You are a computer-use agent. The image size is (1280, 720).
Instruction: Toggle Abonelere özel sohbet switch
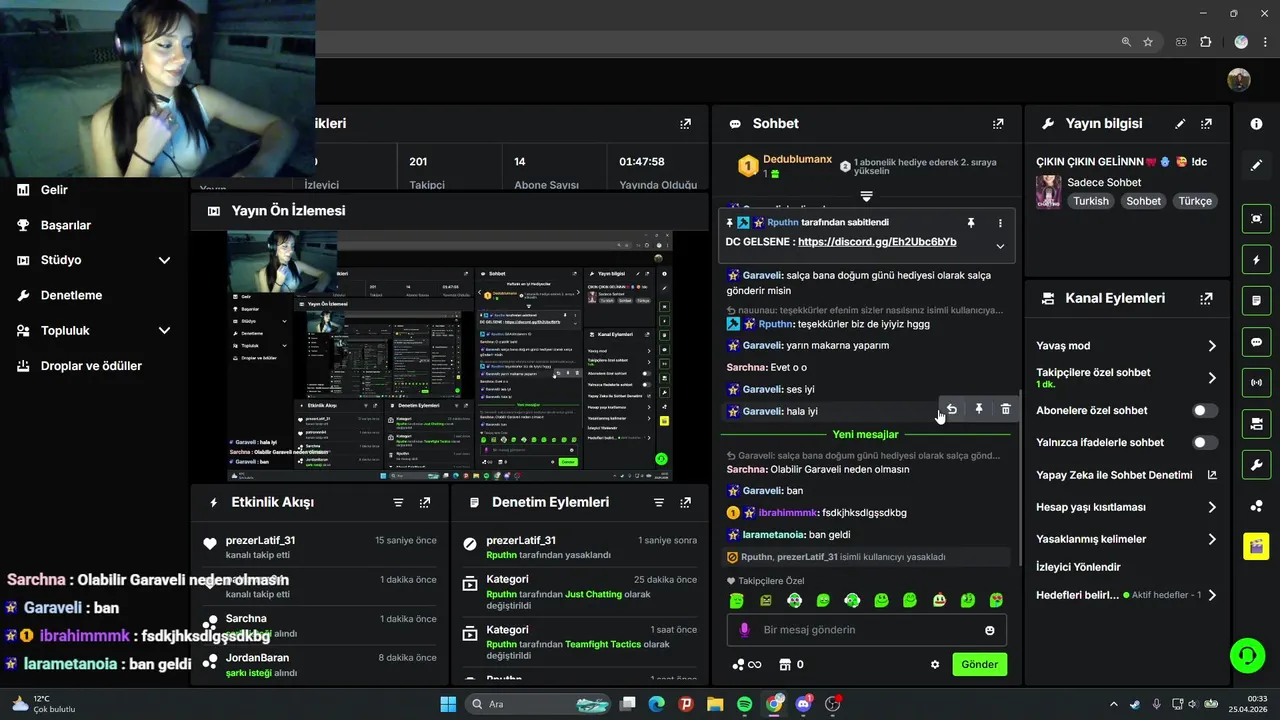(1205, 411)
